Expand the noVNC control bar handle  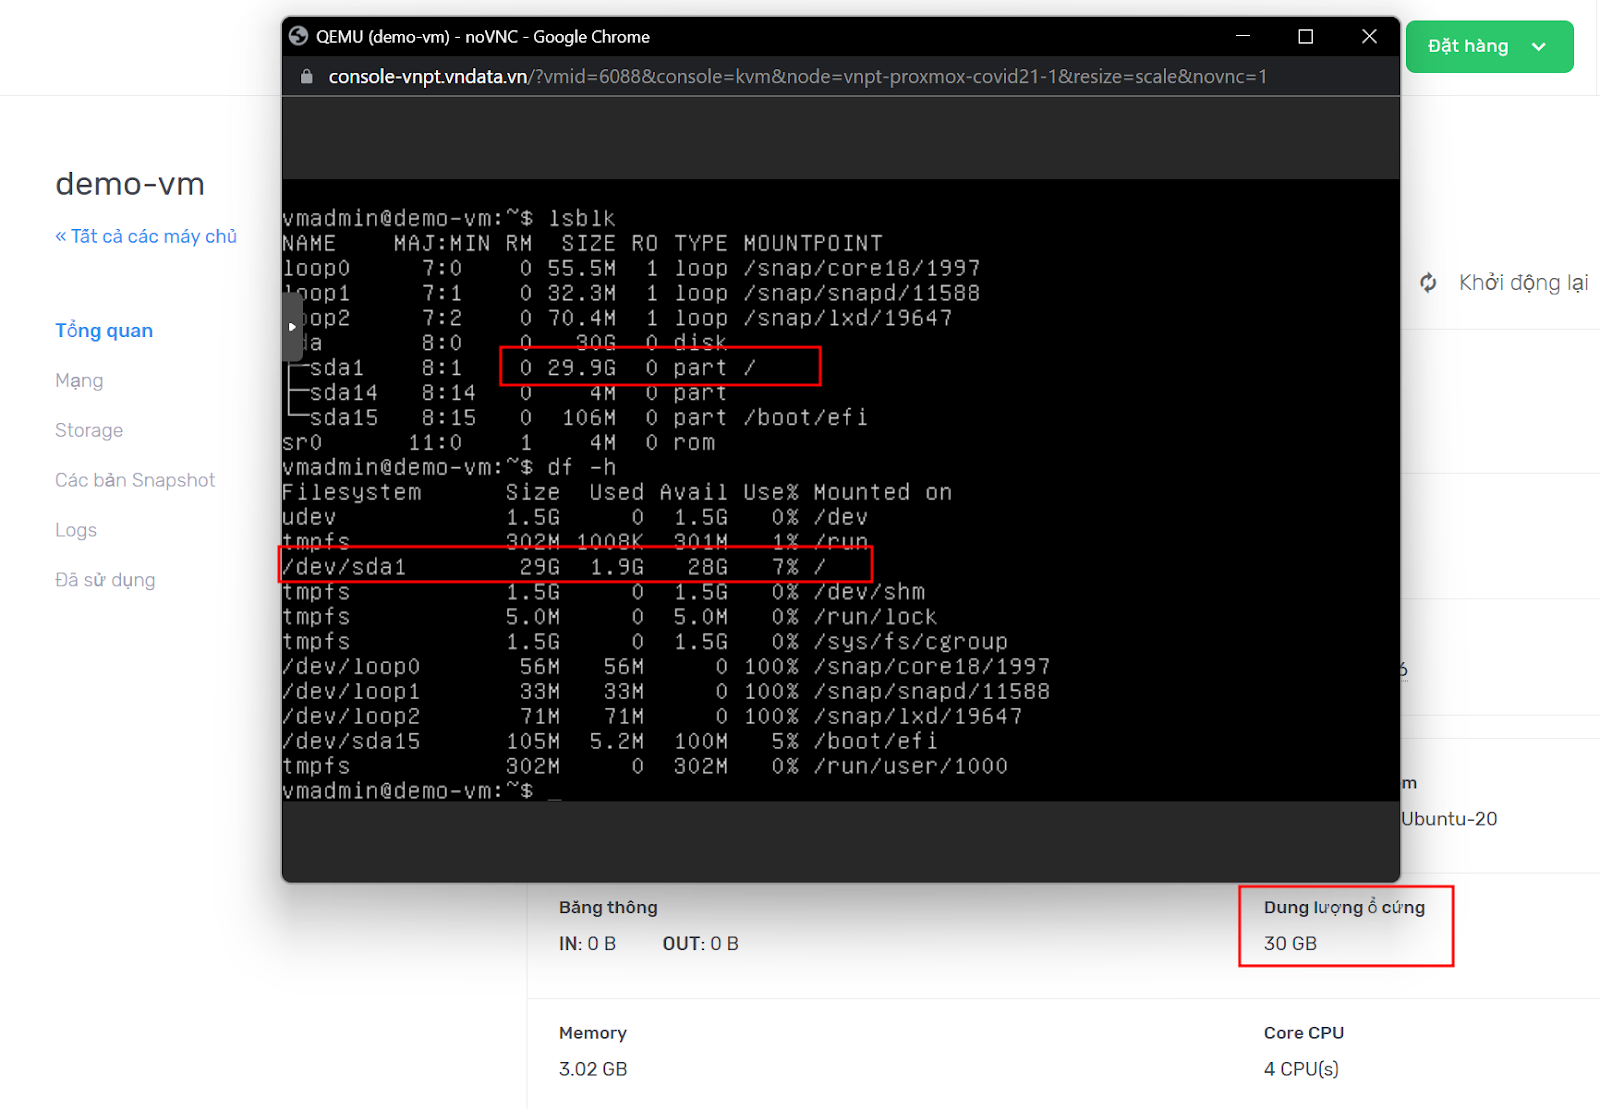click(x=292, y=327)
